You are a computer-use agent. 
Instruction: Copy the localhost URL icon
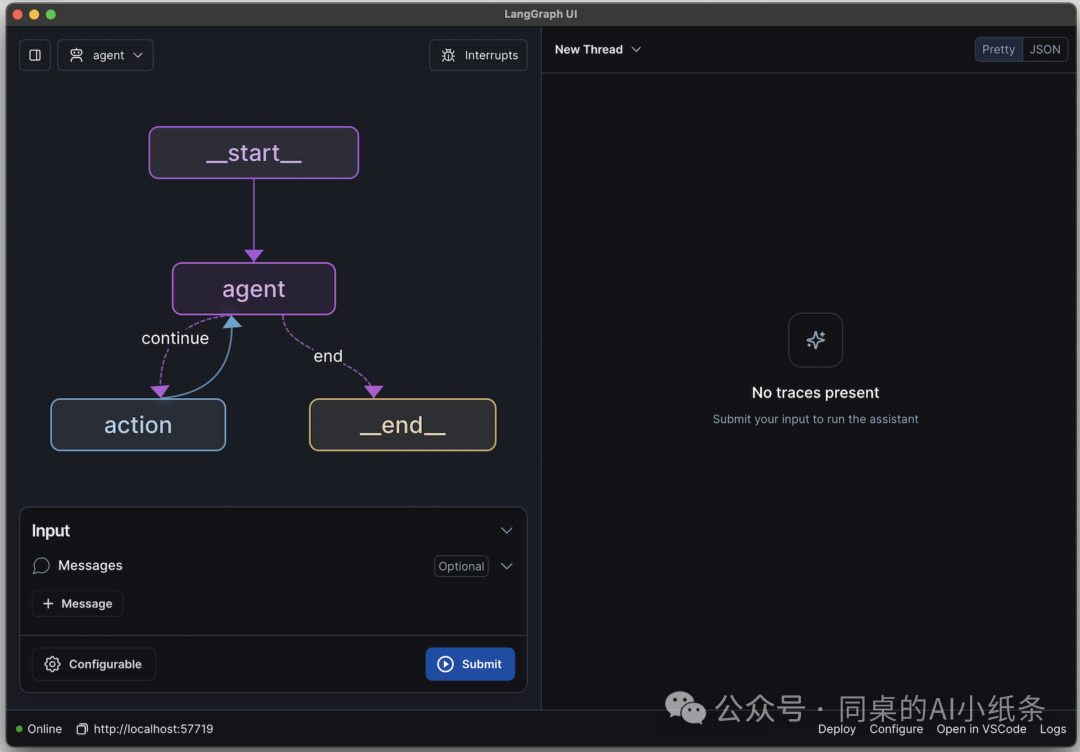tap(82, 729)
